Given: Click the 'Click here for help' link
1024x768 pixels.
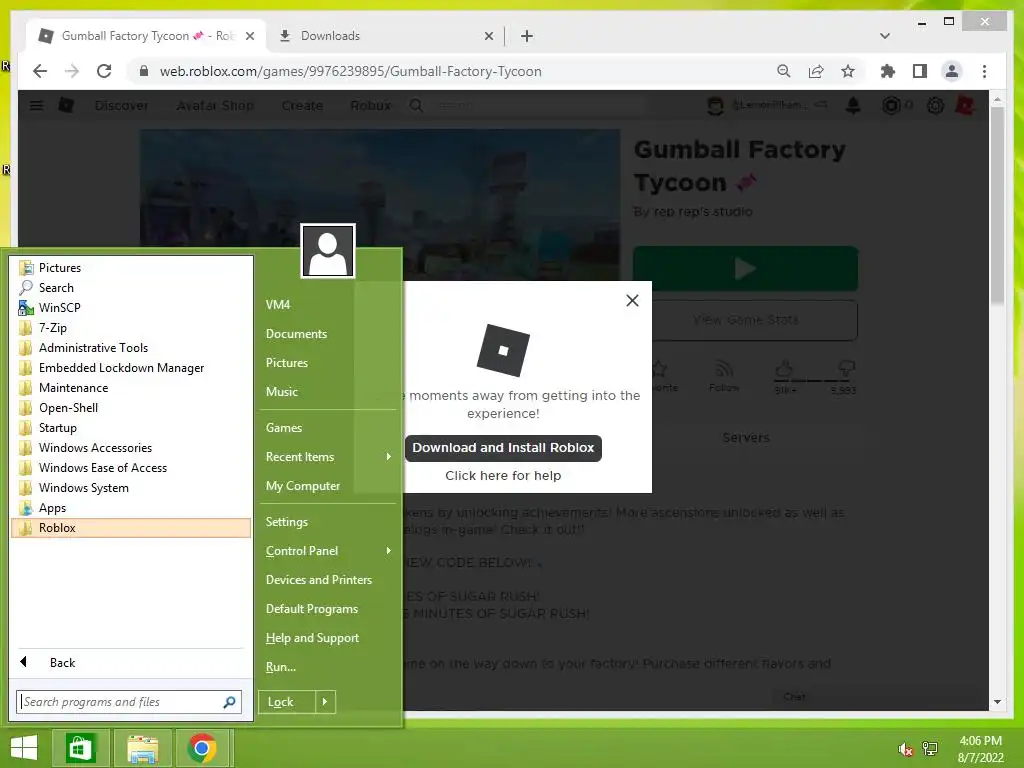Looking at the screenshot, I should [503, 475].
